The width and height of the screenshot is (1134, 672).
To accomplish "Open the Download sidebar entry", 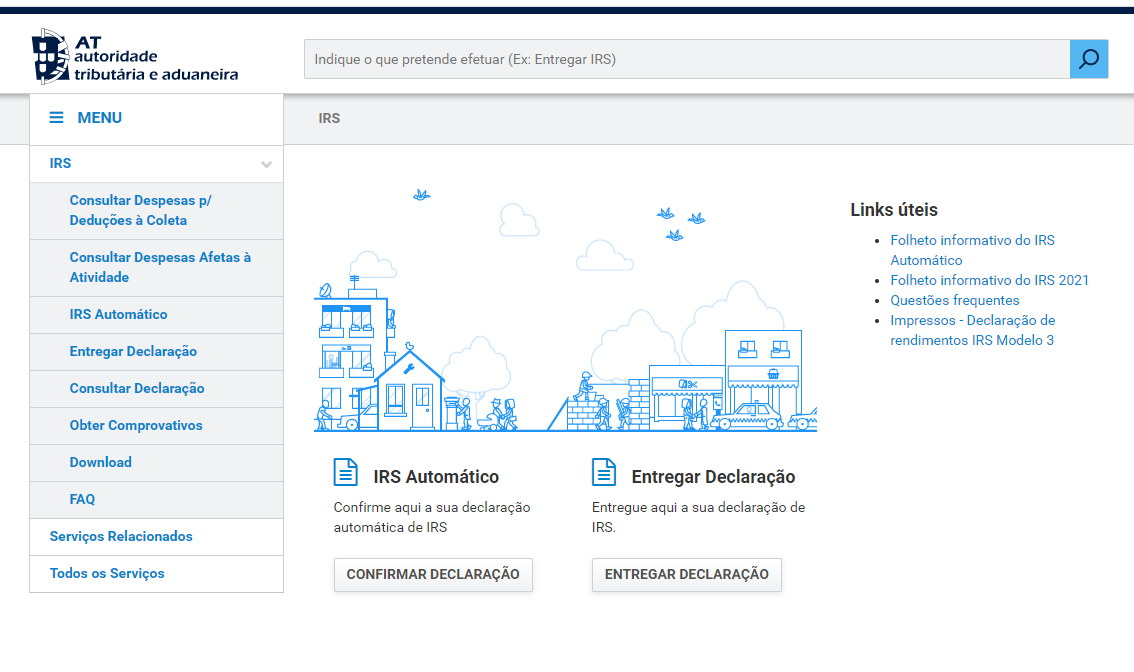I will click(x=100, y=462).
